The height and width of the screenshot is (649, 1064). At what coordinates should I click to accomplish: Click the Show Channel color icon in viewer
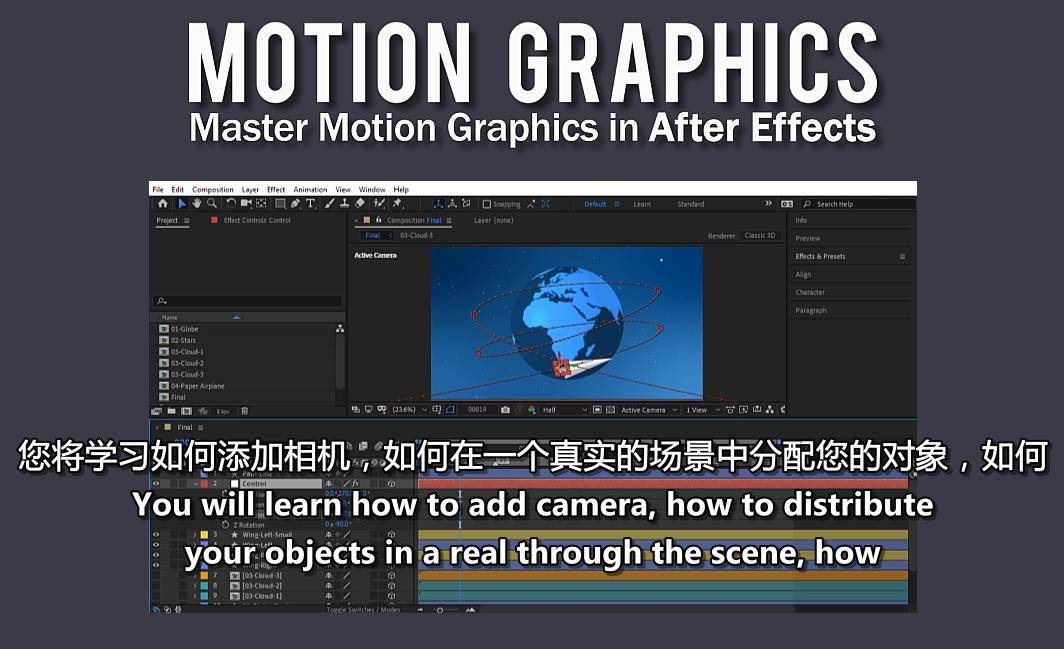tap(531, 410)
